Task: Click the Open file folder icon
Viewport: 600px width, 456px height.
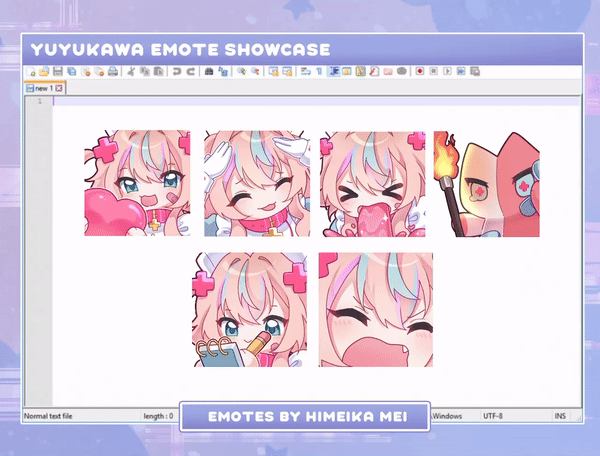Action: (x=44, y=72)
